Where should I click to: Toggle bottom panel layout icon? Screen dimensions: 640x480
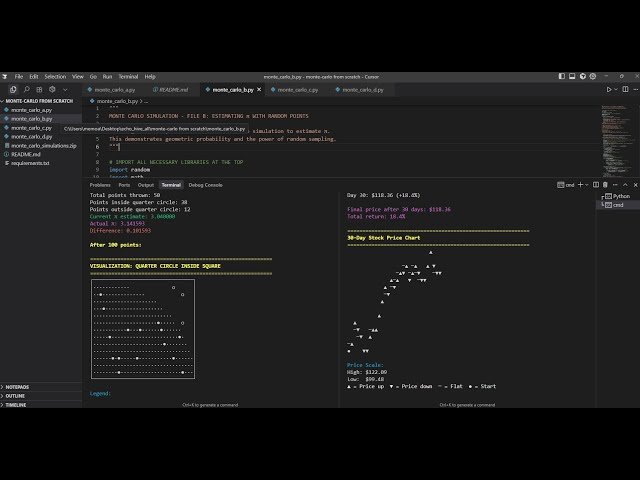tap(572, 76)
